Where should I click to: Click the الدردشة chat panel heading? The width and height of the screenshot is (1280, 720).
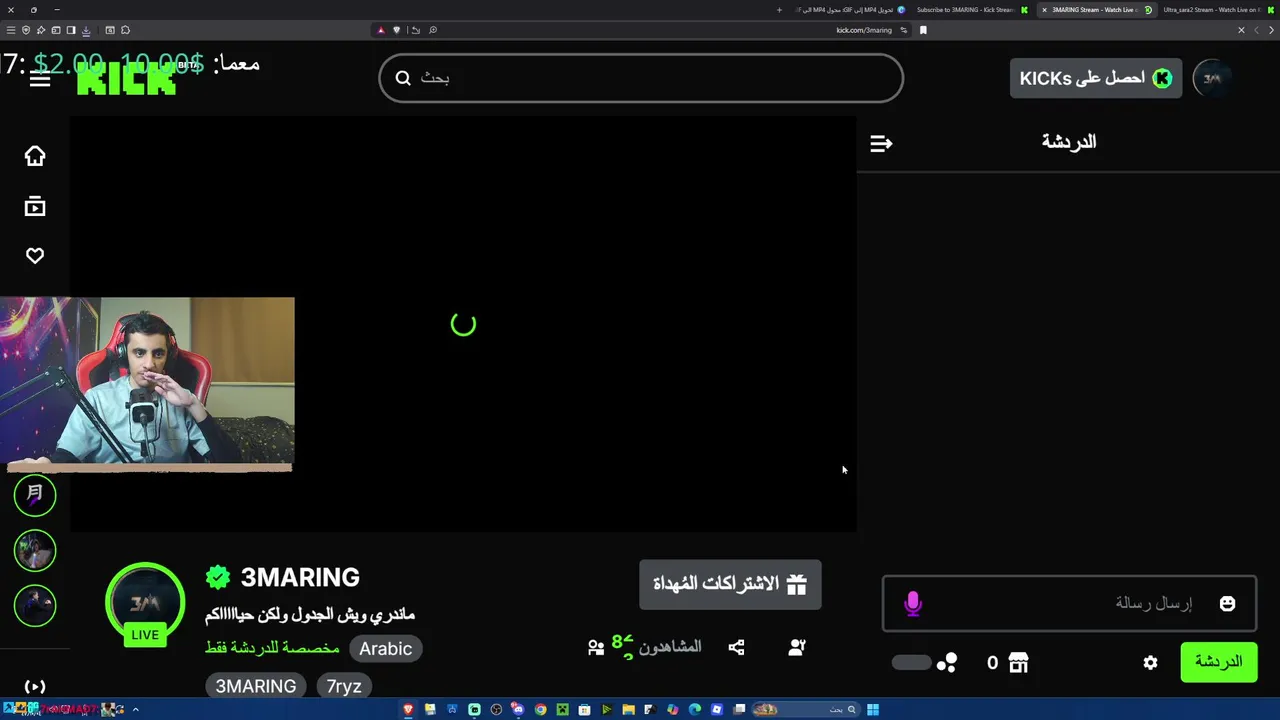[1069, 142]
